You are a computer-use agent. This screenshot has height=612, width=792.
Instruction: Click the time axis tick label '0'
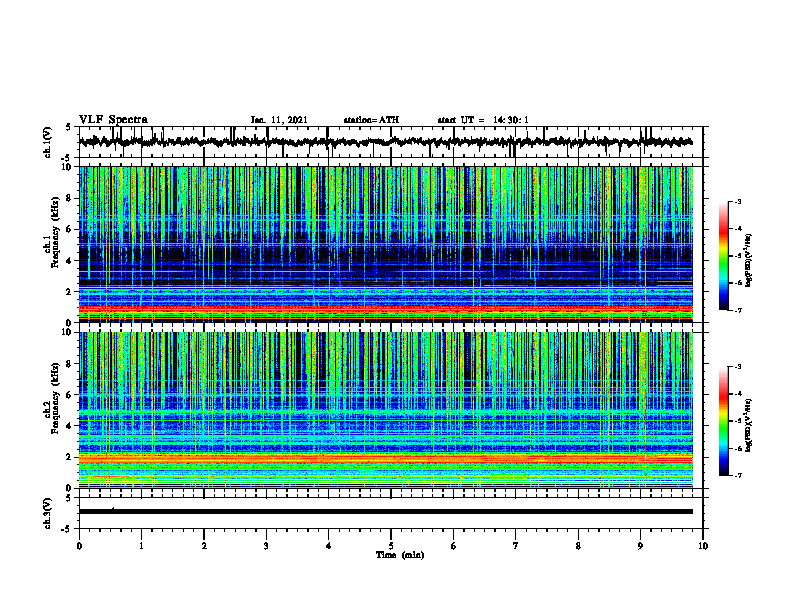[79, 546]
